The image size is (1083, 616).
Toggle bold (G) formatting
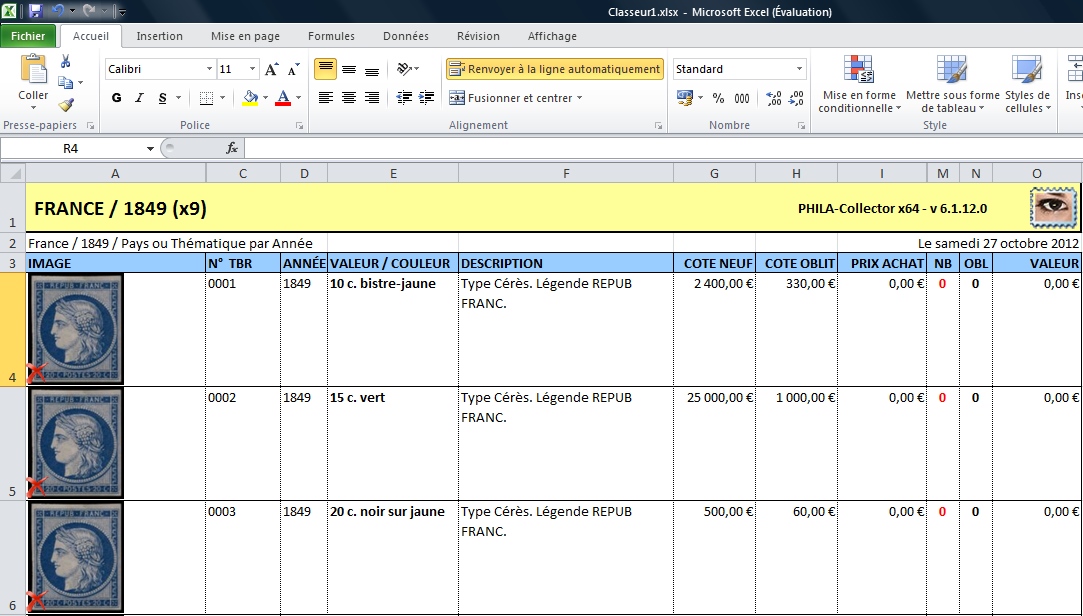point(117,98)
